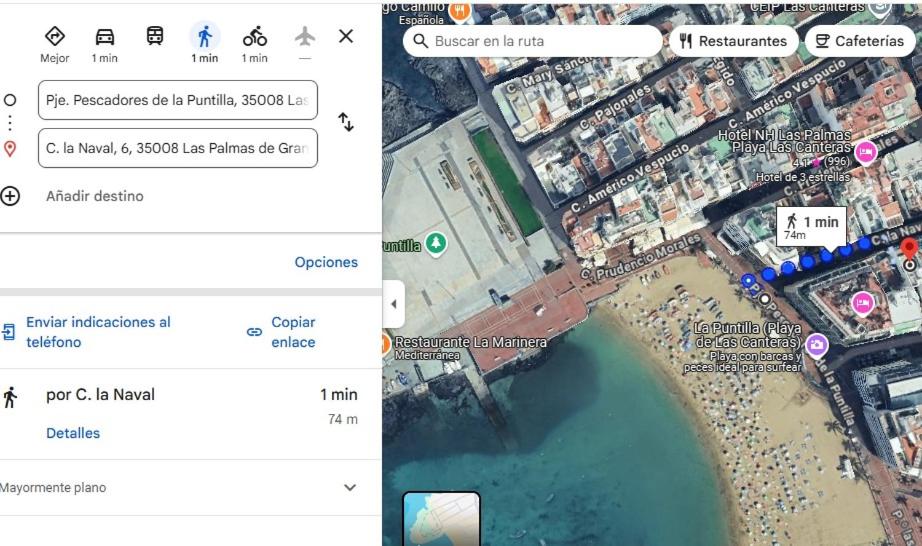Select cycling travel mode

254,37
